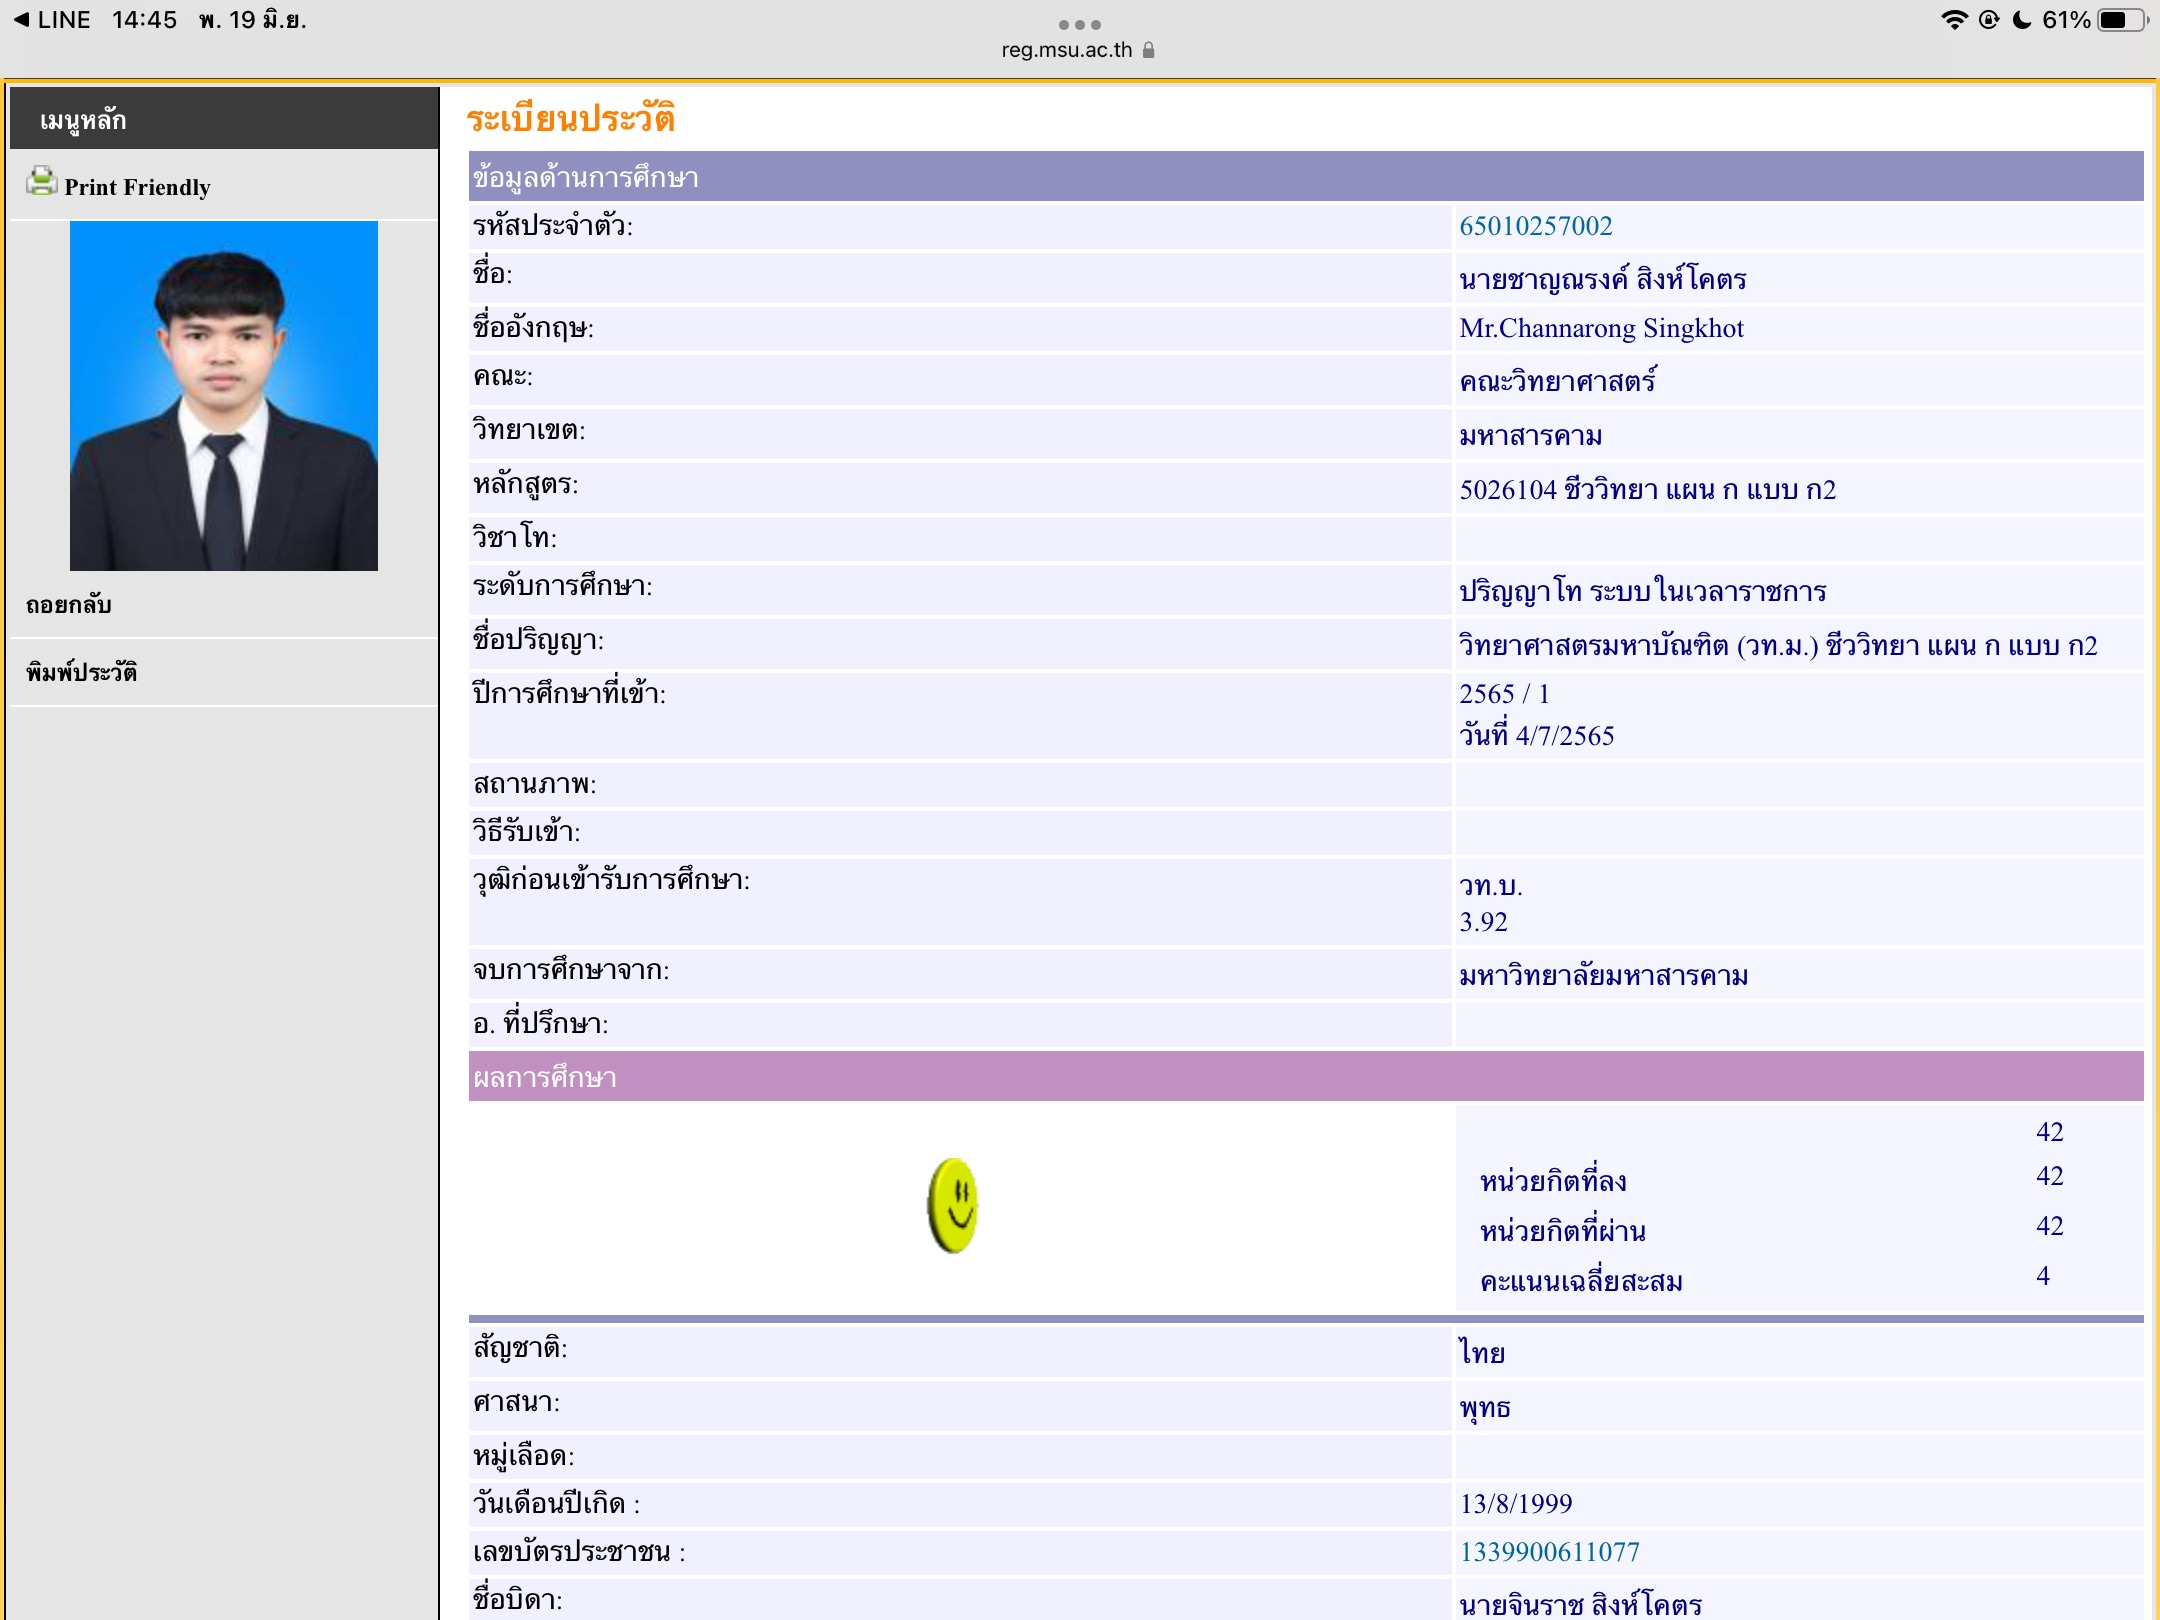
Task: Select the ถอยกลับ menu item
Action: (68, 604)
